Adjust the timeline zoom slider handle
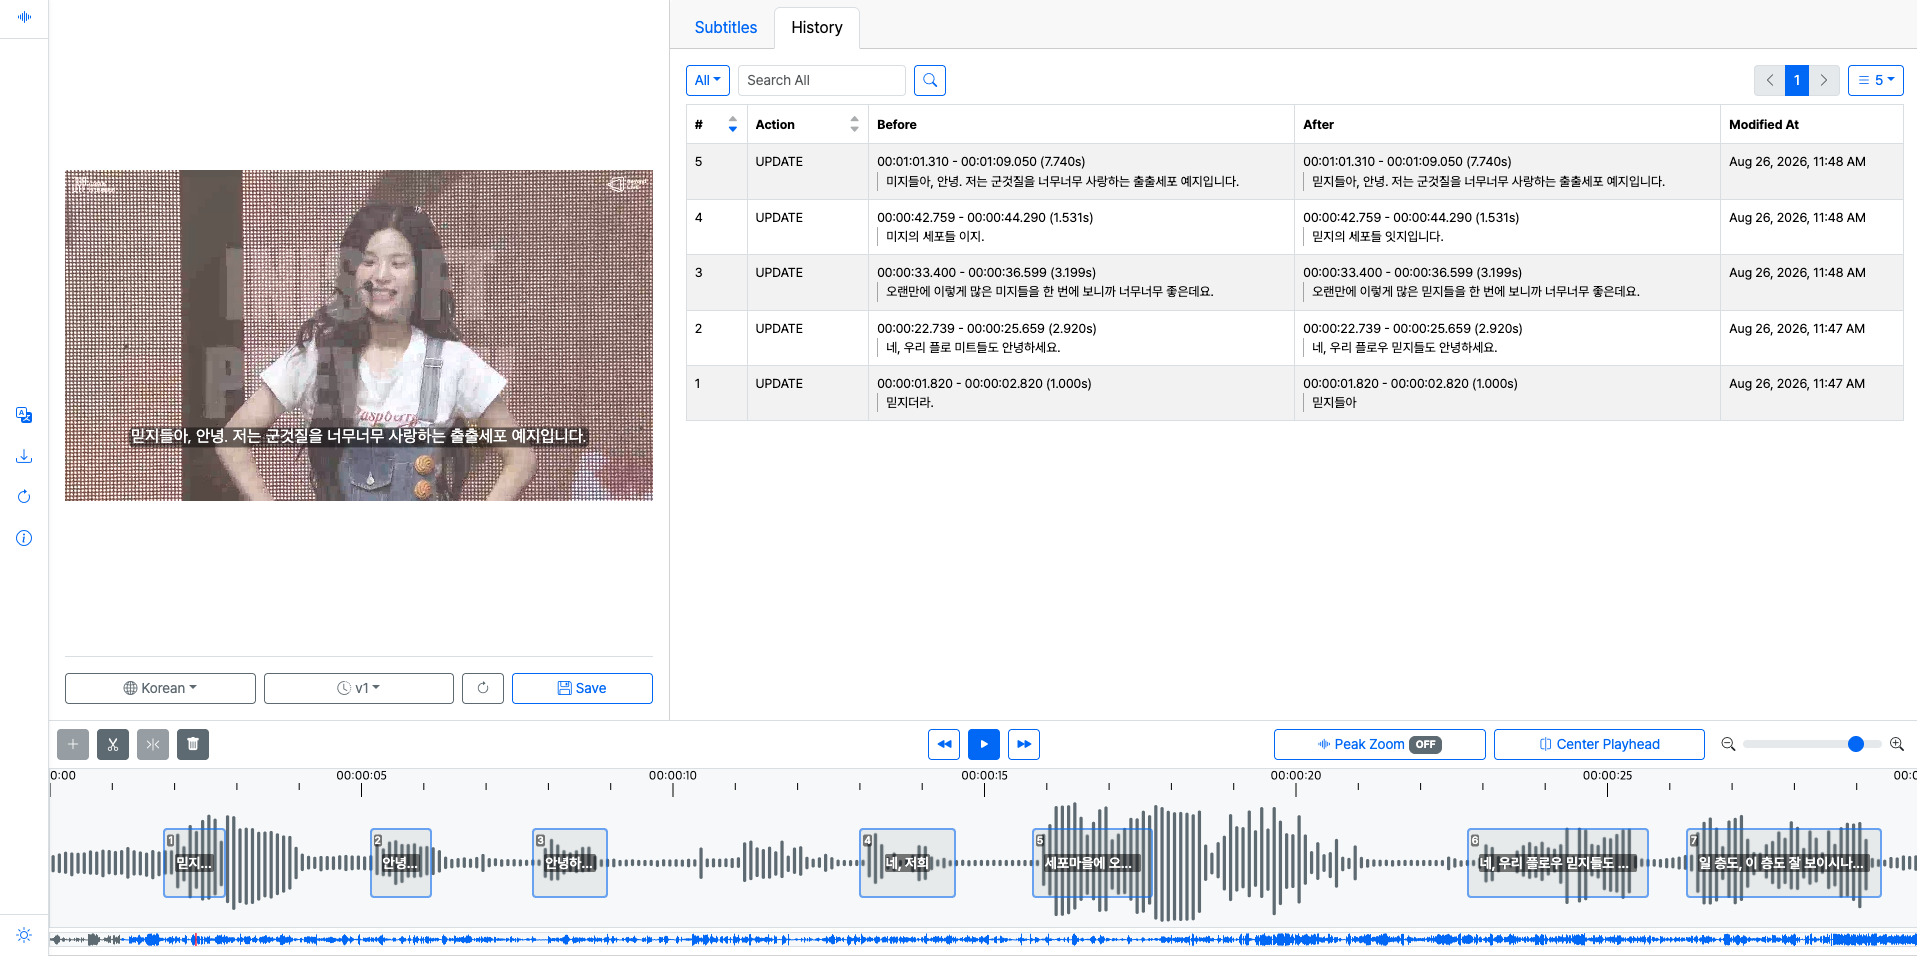Viewport: 1917px width, 956px height. pos(1856,744)
